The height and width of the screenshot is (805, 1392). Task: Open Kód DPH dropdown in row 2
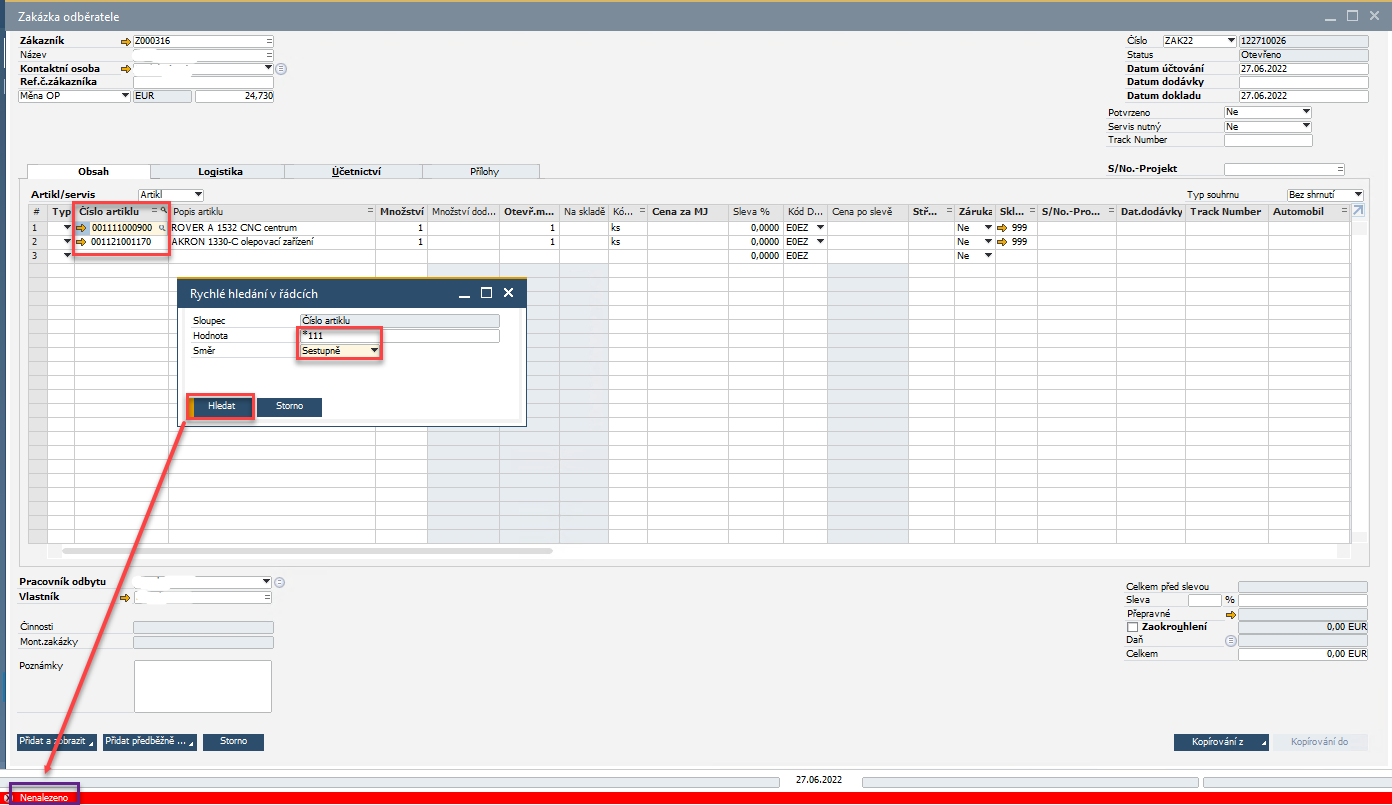point(820,242)
